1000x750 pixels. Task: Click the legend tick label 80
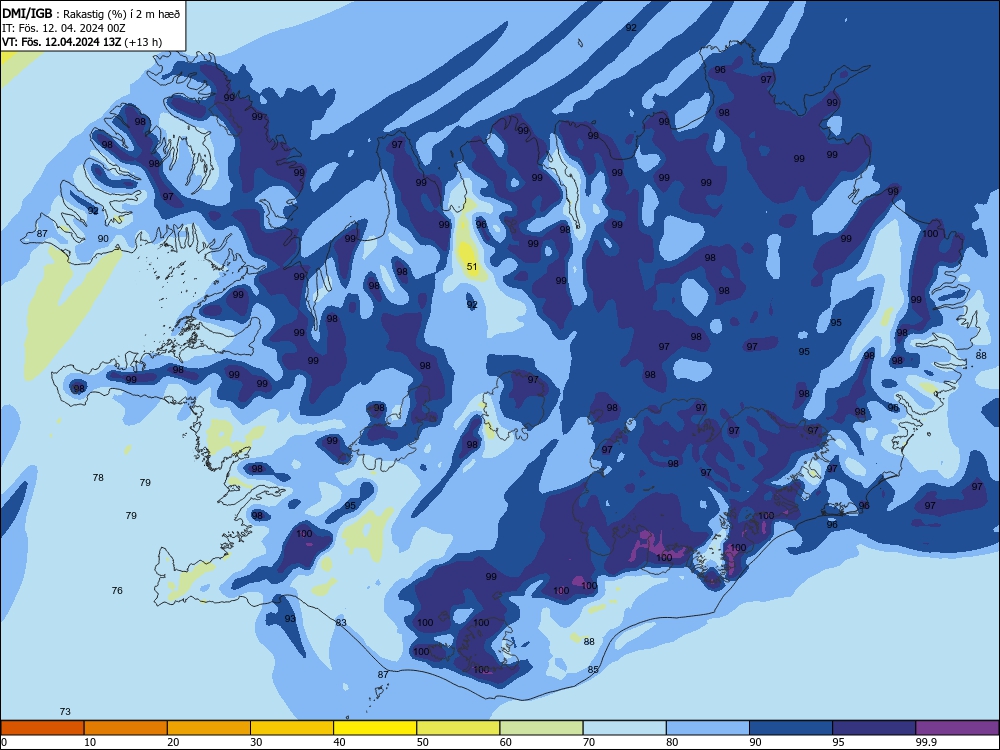coord(672,742)
